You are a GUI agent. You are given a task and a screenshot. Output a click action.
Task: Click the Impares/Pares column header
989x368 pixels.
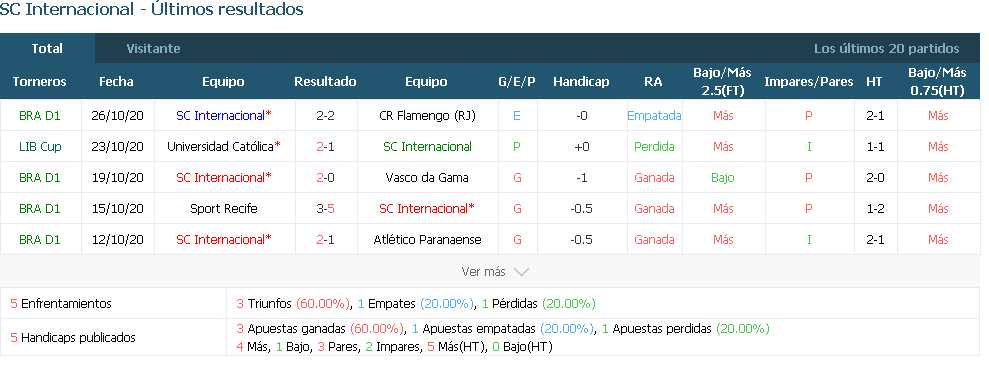[x=809, y=81]
